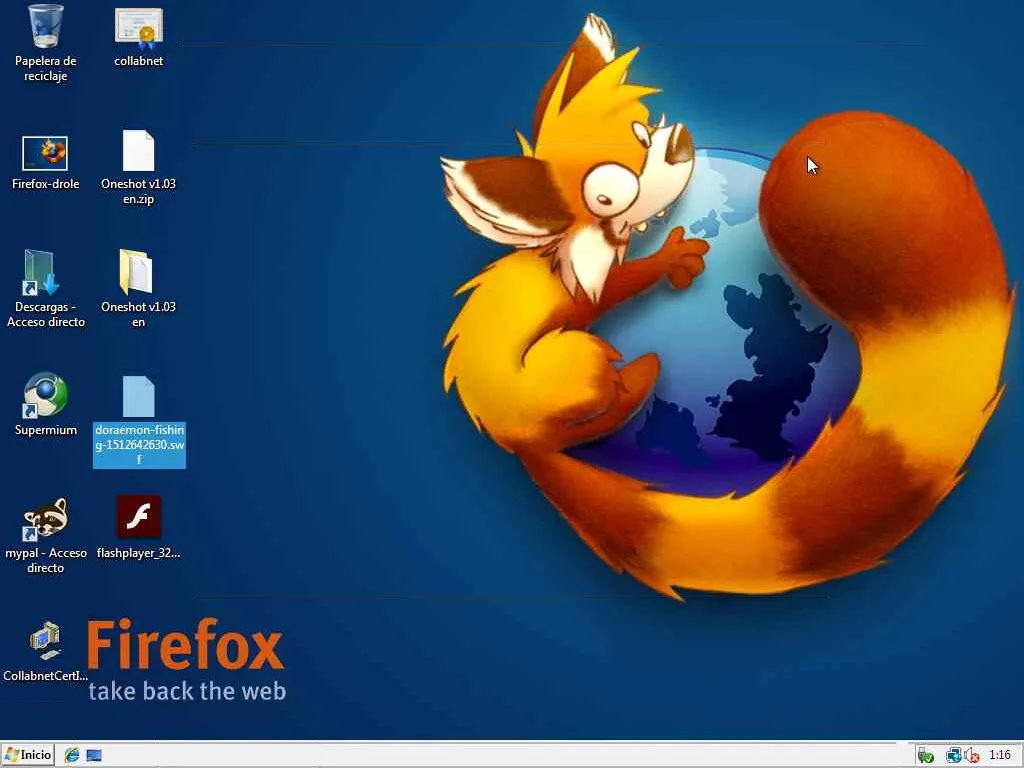Click the 'Firefox-drole' label text

click(46, 184)
